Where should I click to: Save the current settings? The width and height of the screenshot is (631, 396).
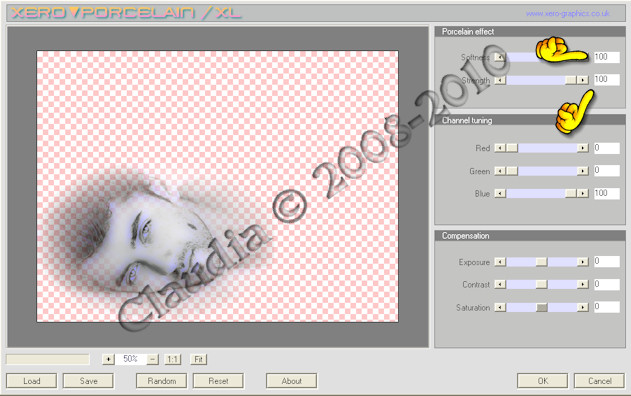pyautogui.click(x=88, y=381)
